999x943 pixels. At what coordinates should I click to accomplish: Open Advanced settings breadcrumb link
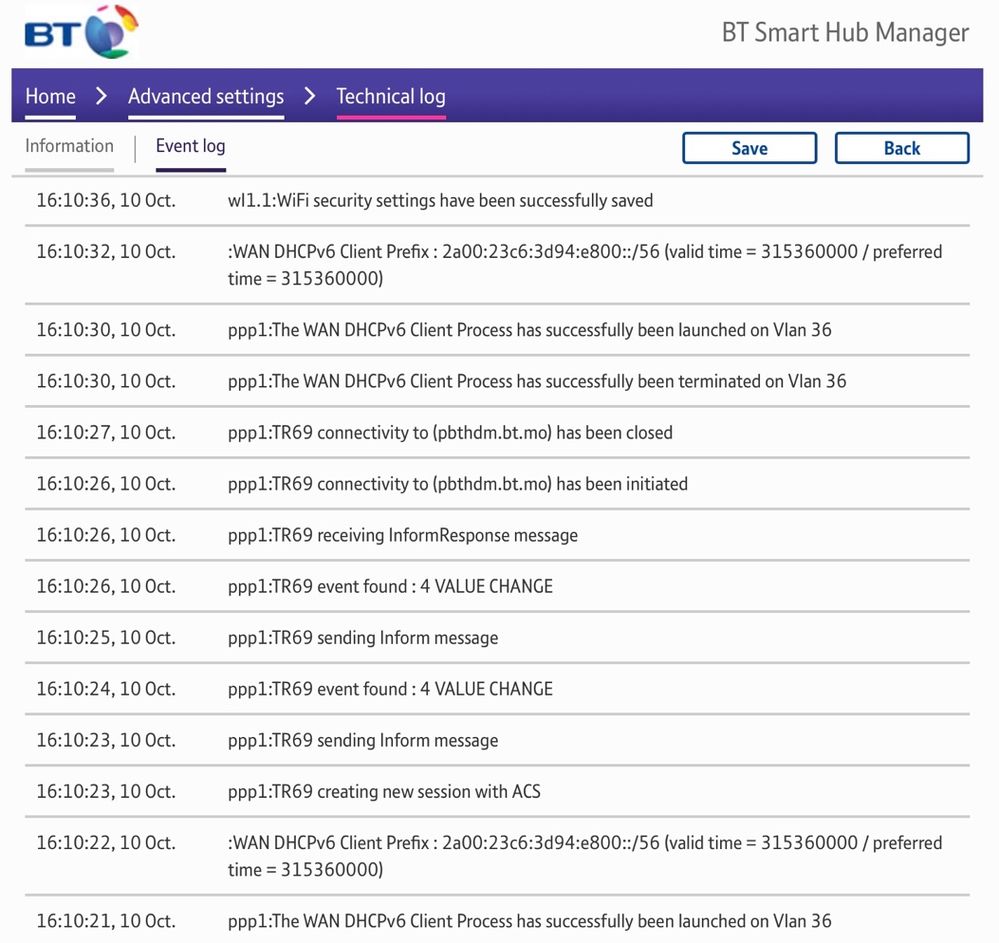pyautogui.click(x=206, y=97)
